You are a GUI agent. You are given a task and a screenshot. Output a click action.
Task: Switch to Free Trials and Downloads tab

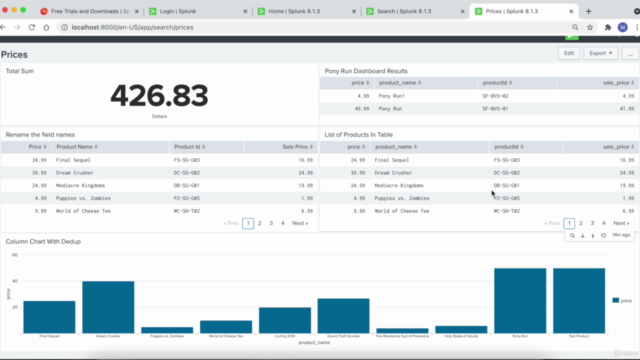(x=89, y=11)
